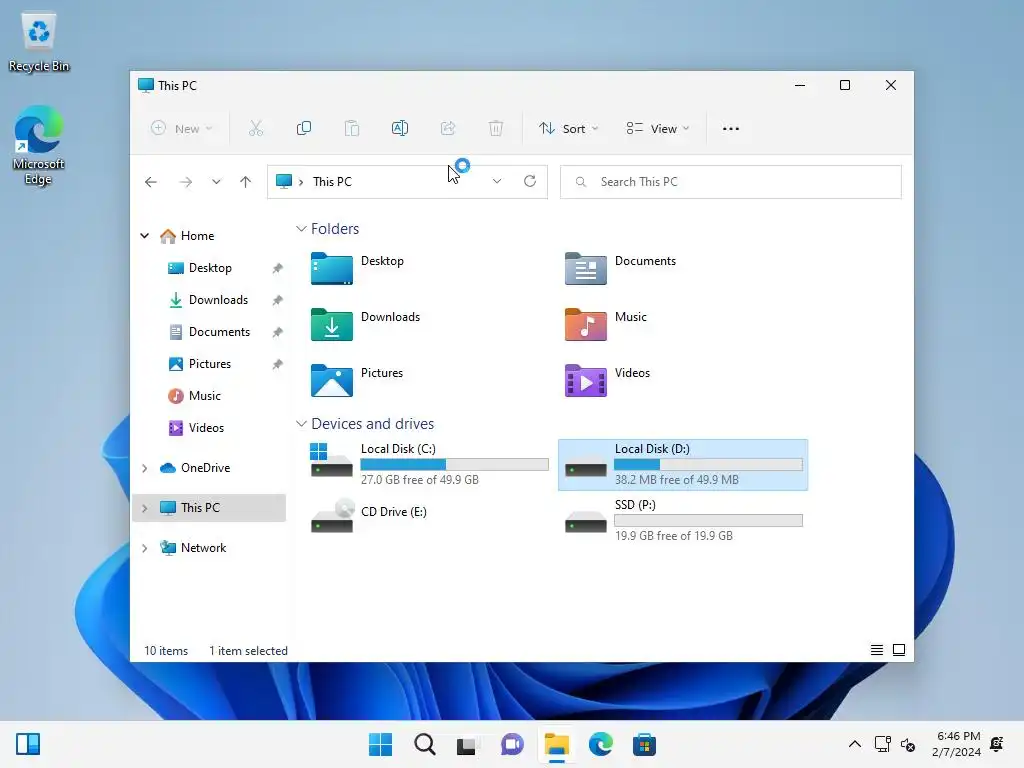The image size is (1024, 768).
Task: Open the Pictures folder in Folders section
Action: point(332,381)
